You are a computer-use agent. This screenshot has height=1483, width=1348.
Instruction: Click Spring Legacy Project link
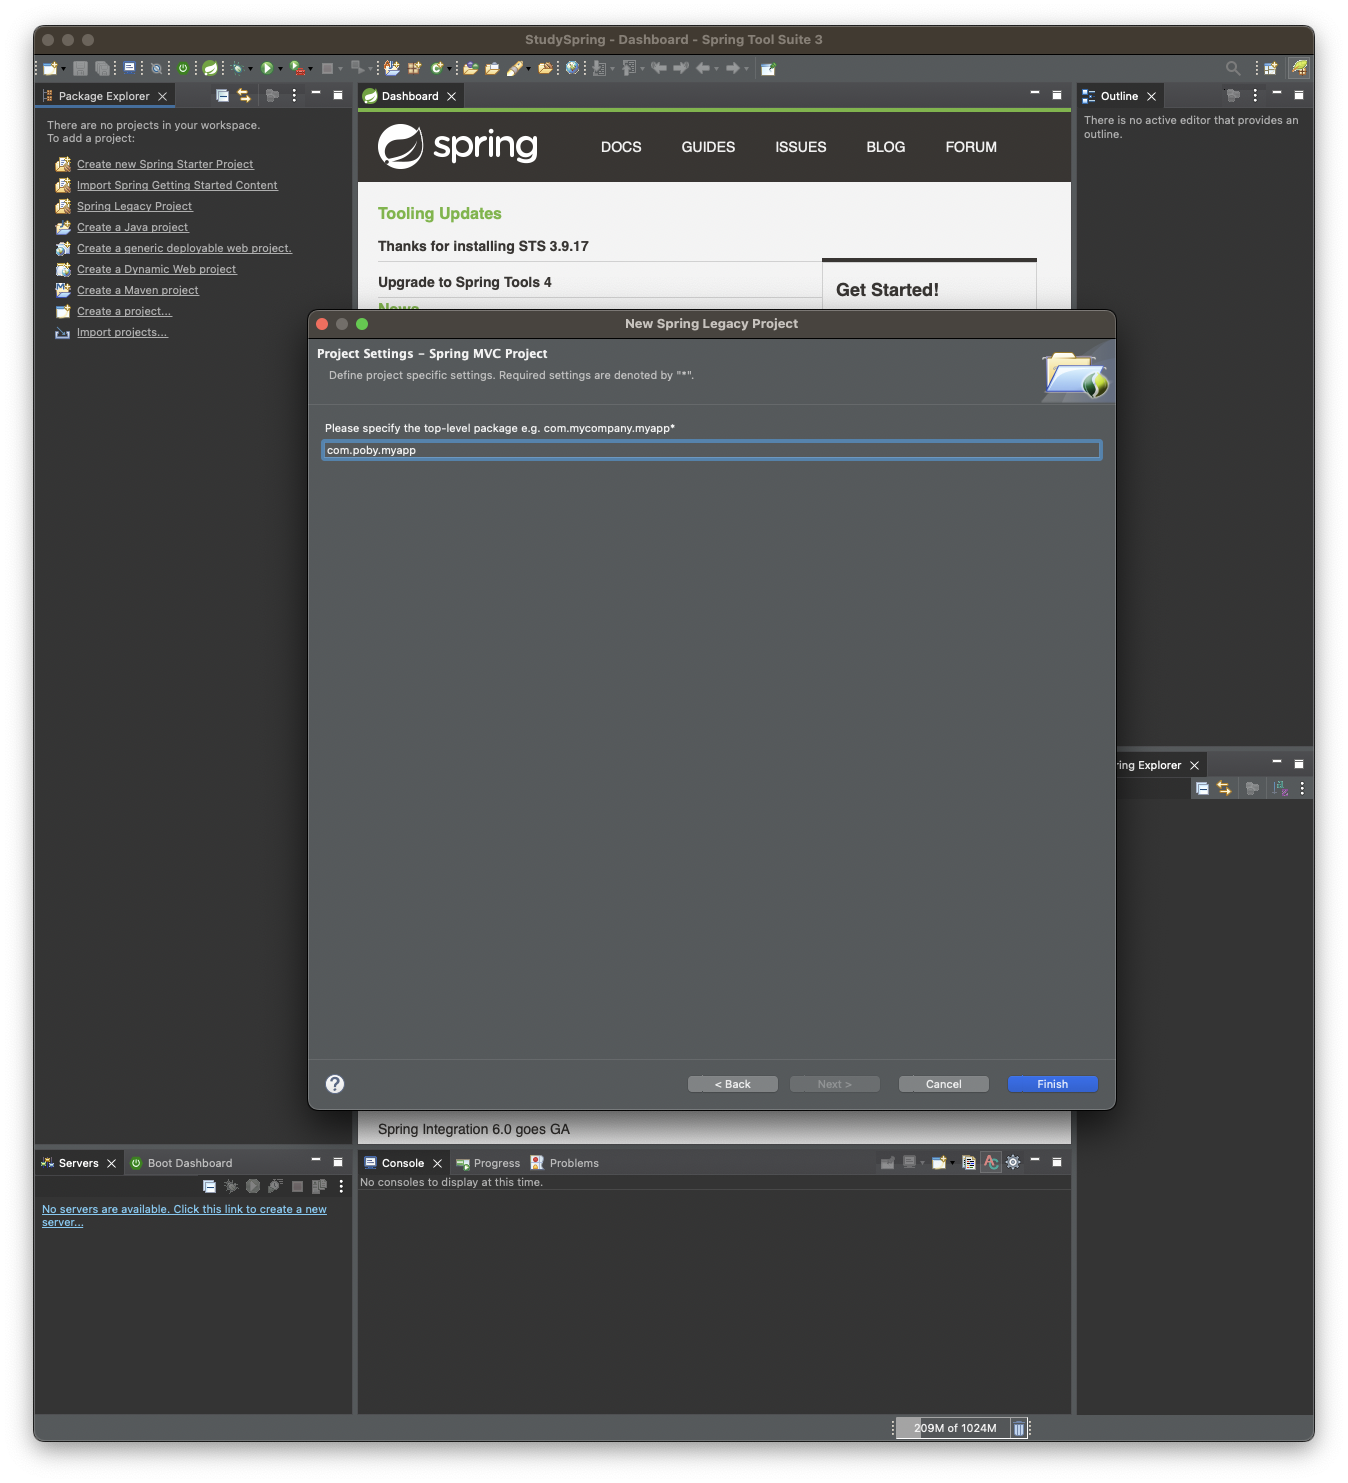click(x=135, y=206)
